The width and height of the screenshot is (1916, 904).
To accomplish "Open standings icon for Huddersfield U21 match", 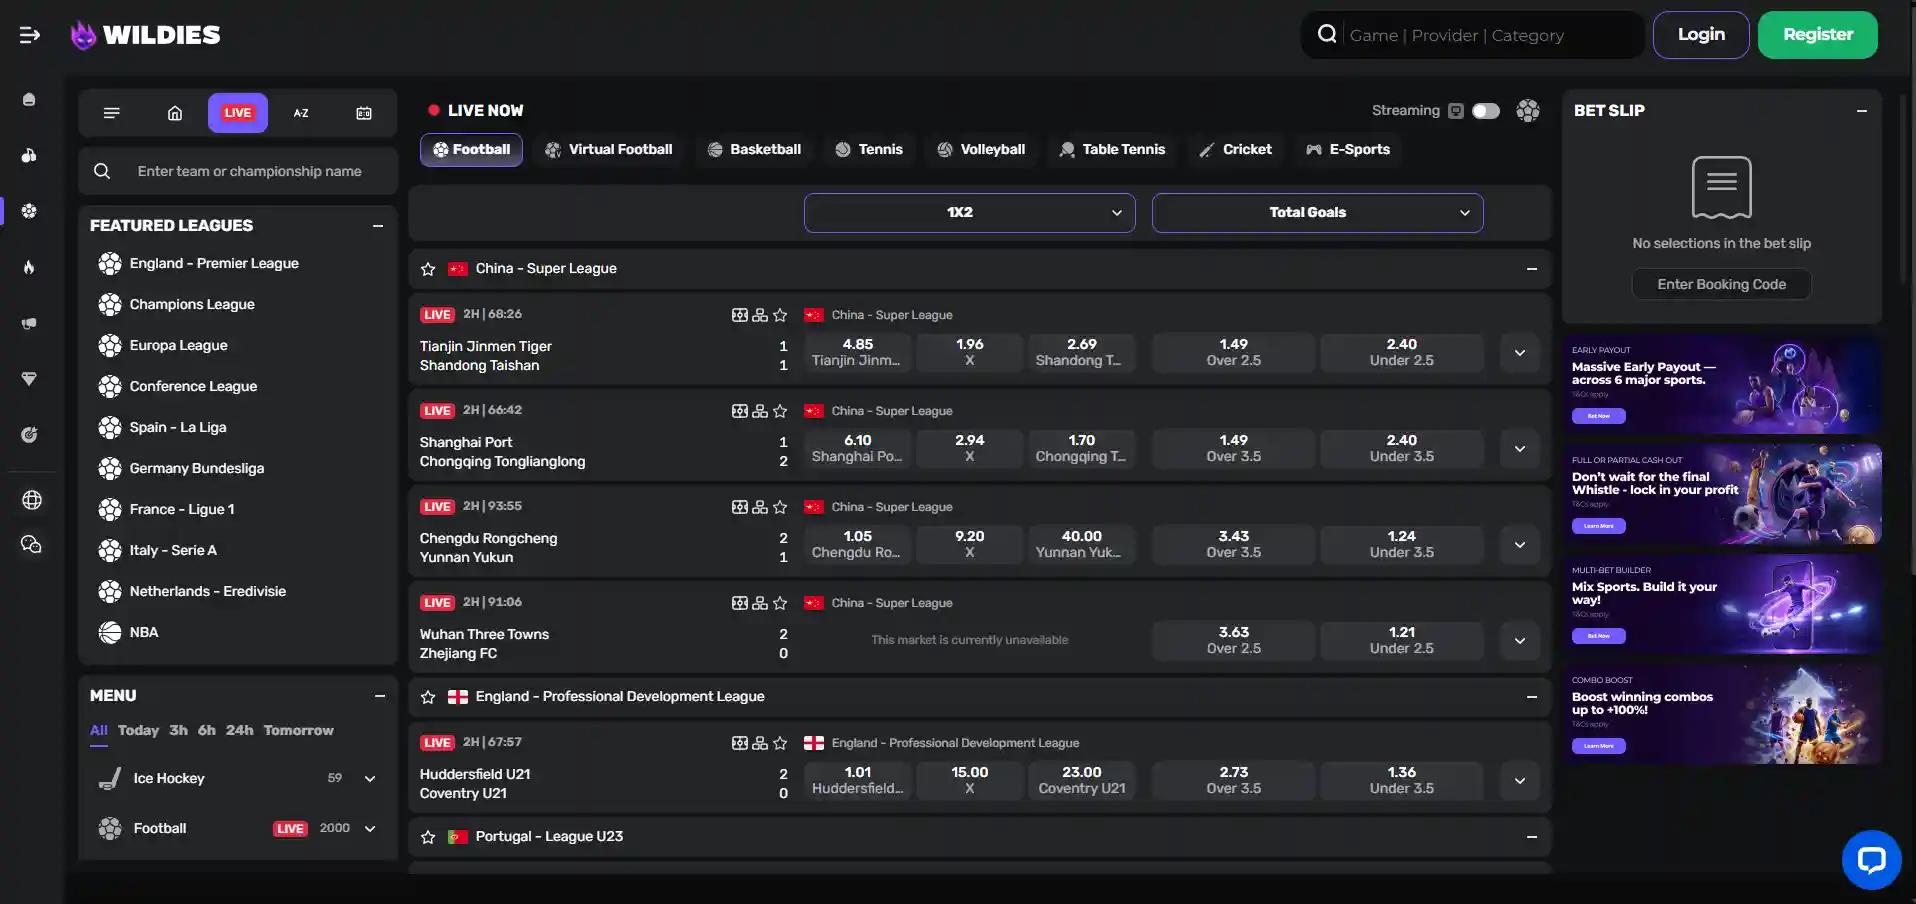I will pyautogui.click(x=760, y=743).
